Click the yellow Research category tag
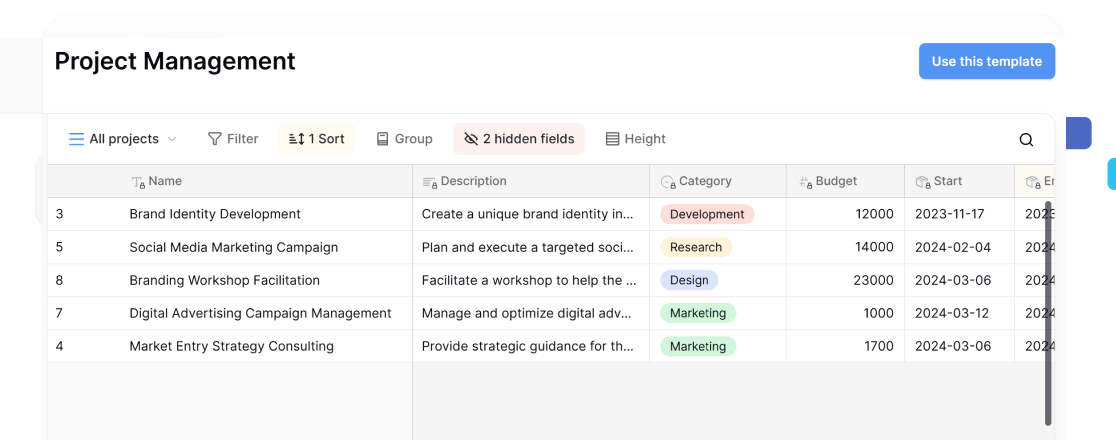The image size is (1116, 440). pos(695,247)
